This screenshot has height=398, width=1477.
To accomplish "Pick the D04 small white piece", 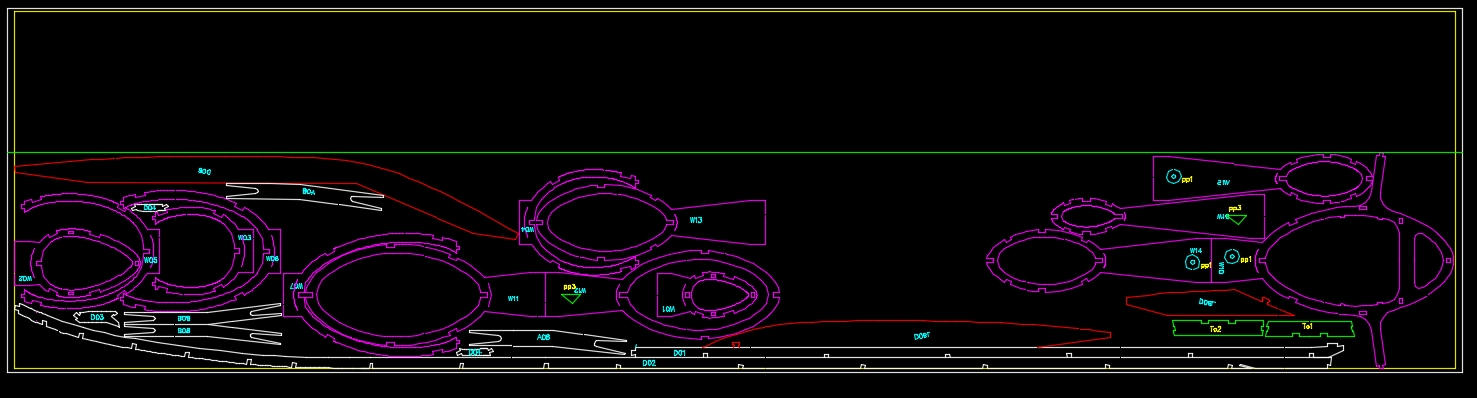I will click(x=149, y=208).
